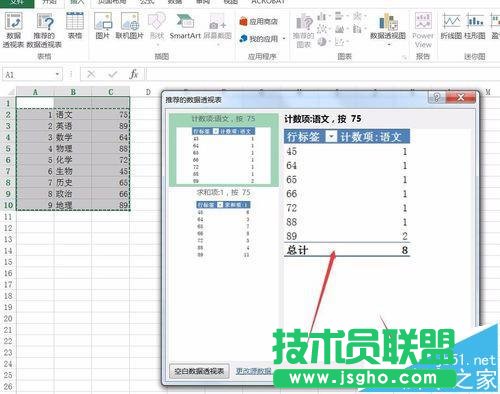Select column B header
Screen dimensions: 500x394
tap(73, 92)
